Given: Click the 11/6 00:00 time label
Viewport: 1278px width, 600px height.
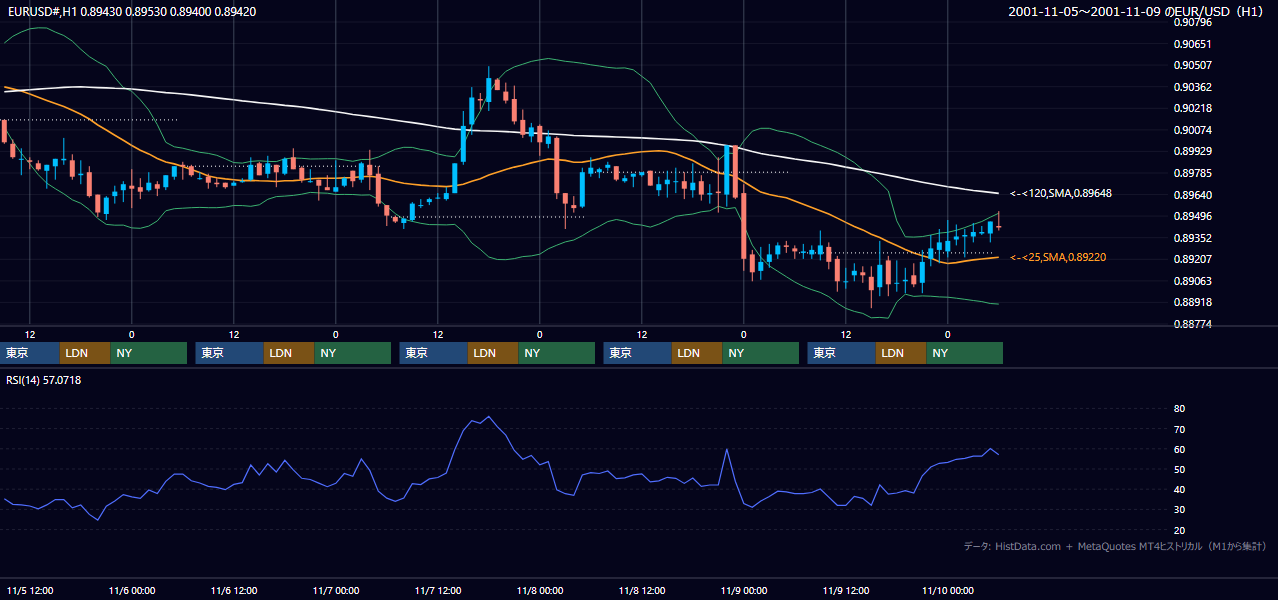Looking at the screenshot, I should pos(131,591).
